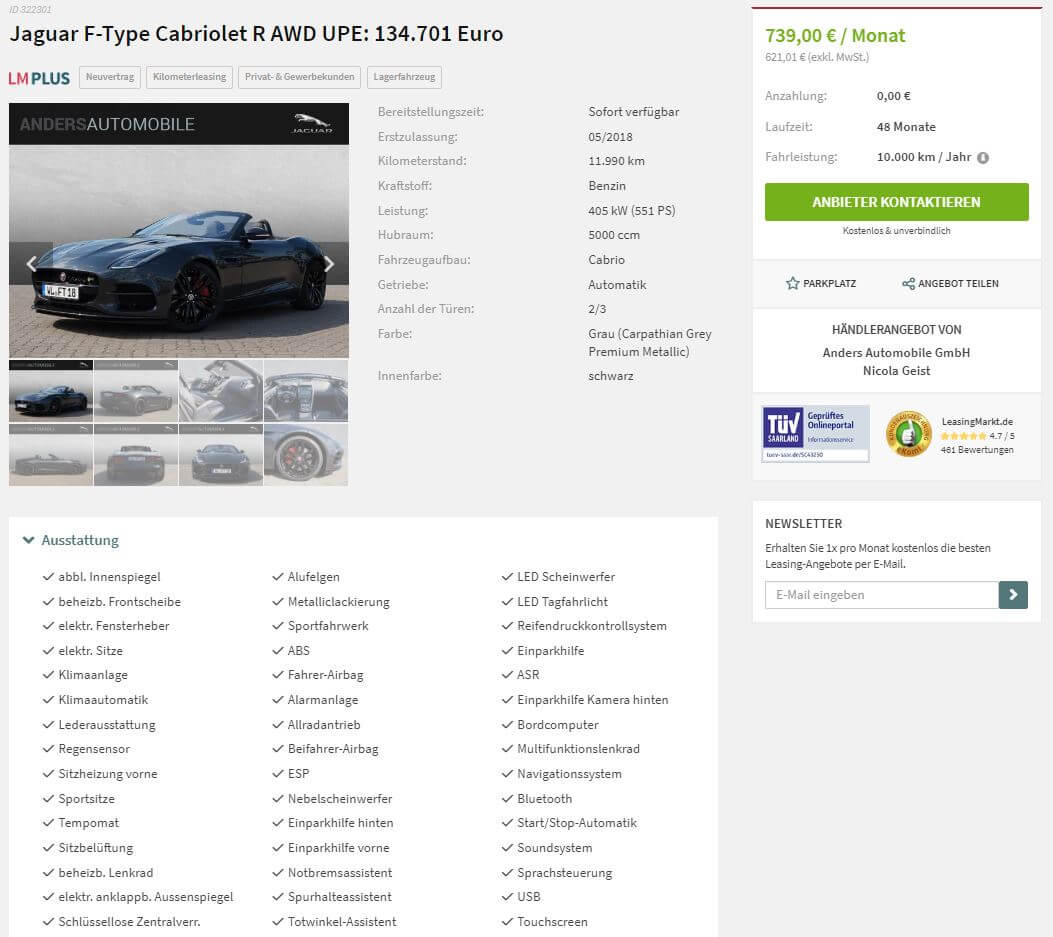Open the 461 Bewertungen link
This screenshot has height=937, width=1053.
pyautogui.click(x=977, y=450)
